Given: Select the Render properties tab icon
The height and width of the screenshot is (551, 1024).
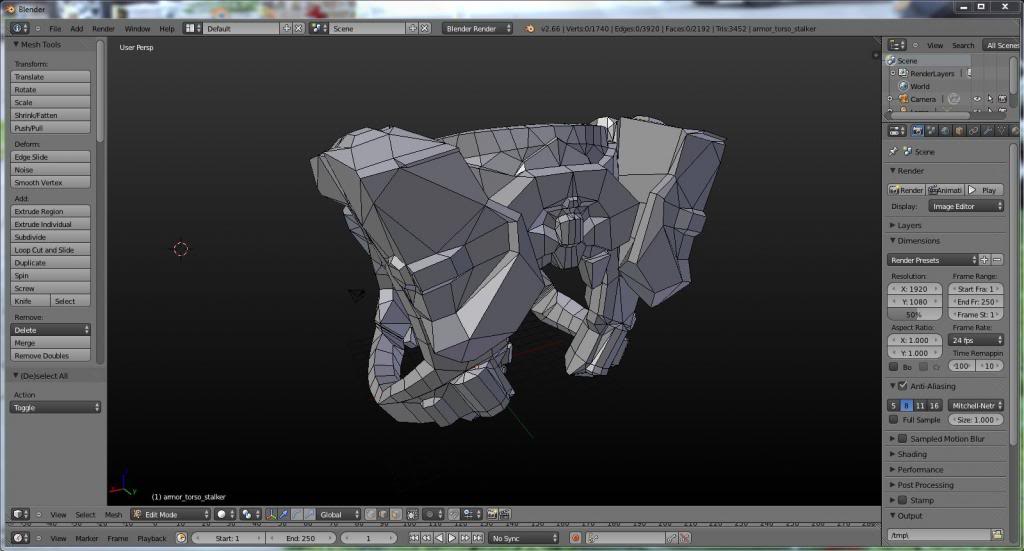Looking at the screenshot, I should 918,131.
